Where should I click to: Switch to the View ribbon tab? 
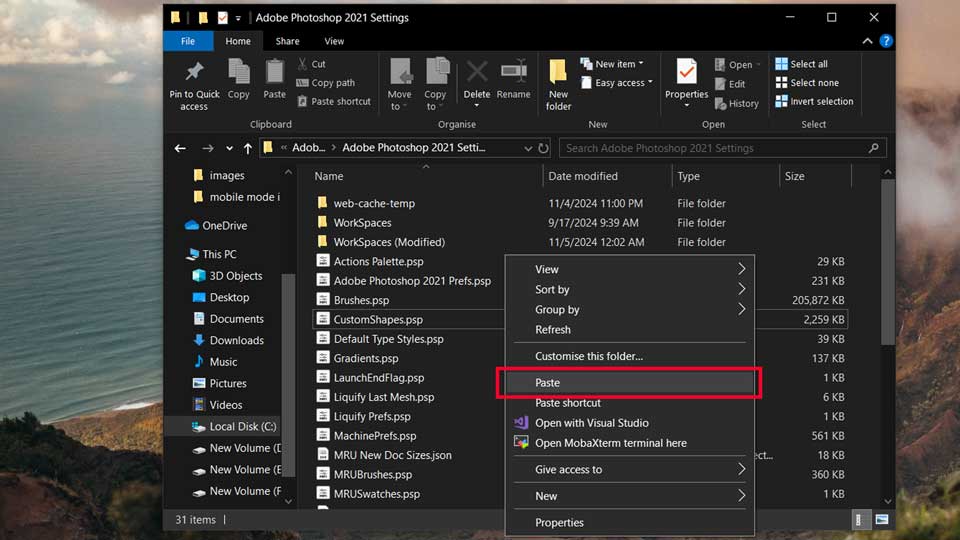coord(334,41)
